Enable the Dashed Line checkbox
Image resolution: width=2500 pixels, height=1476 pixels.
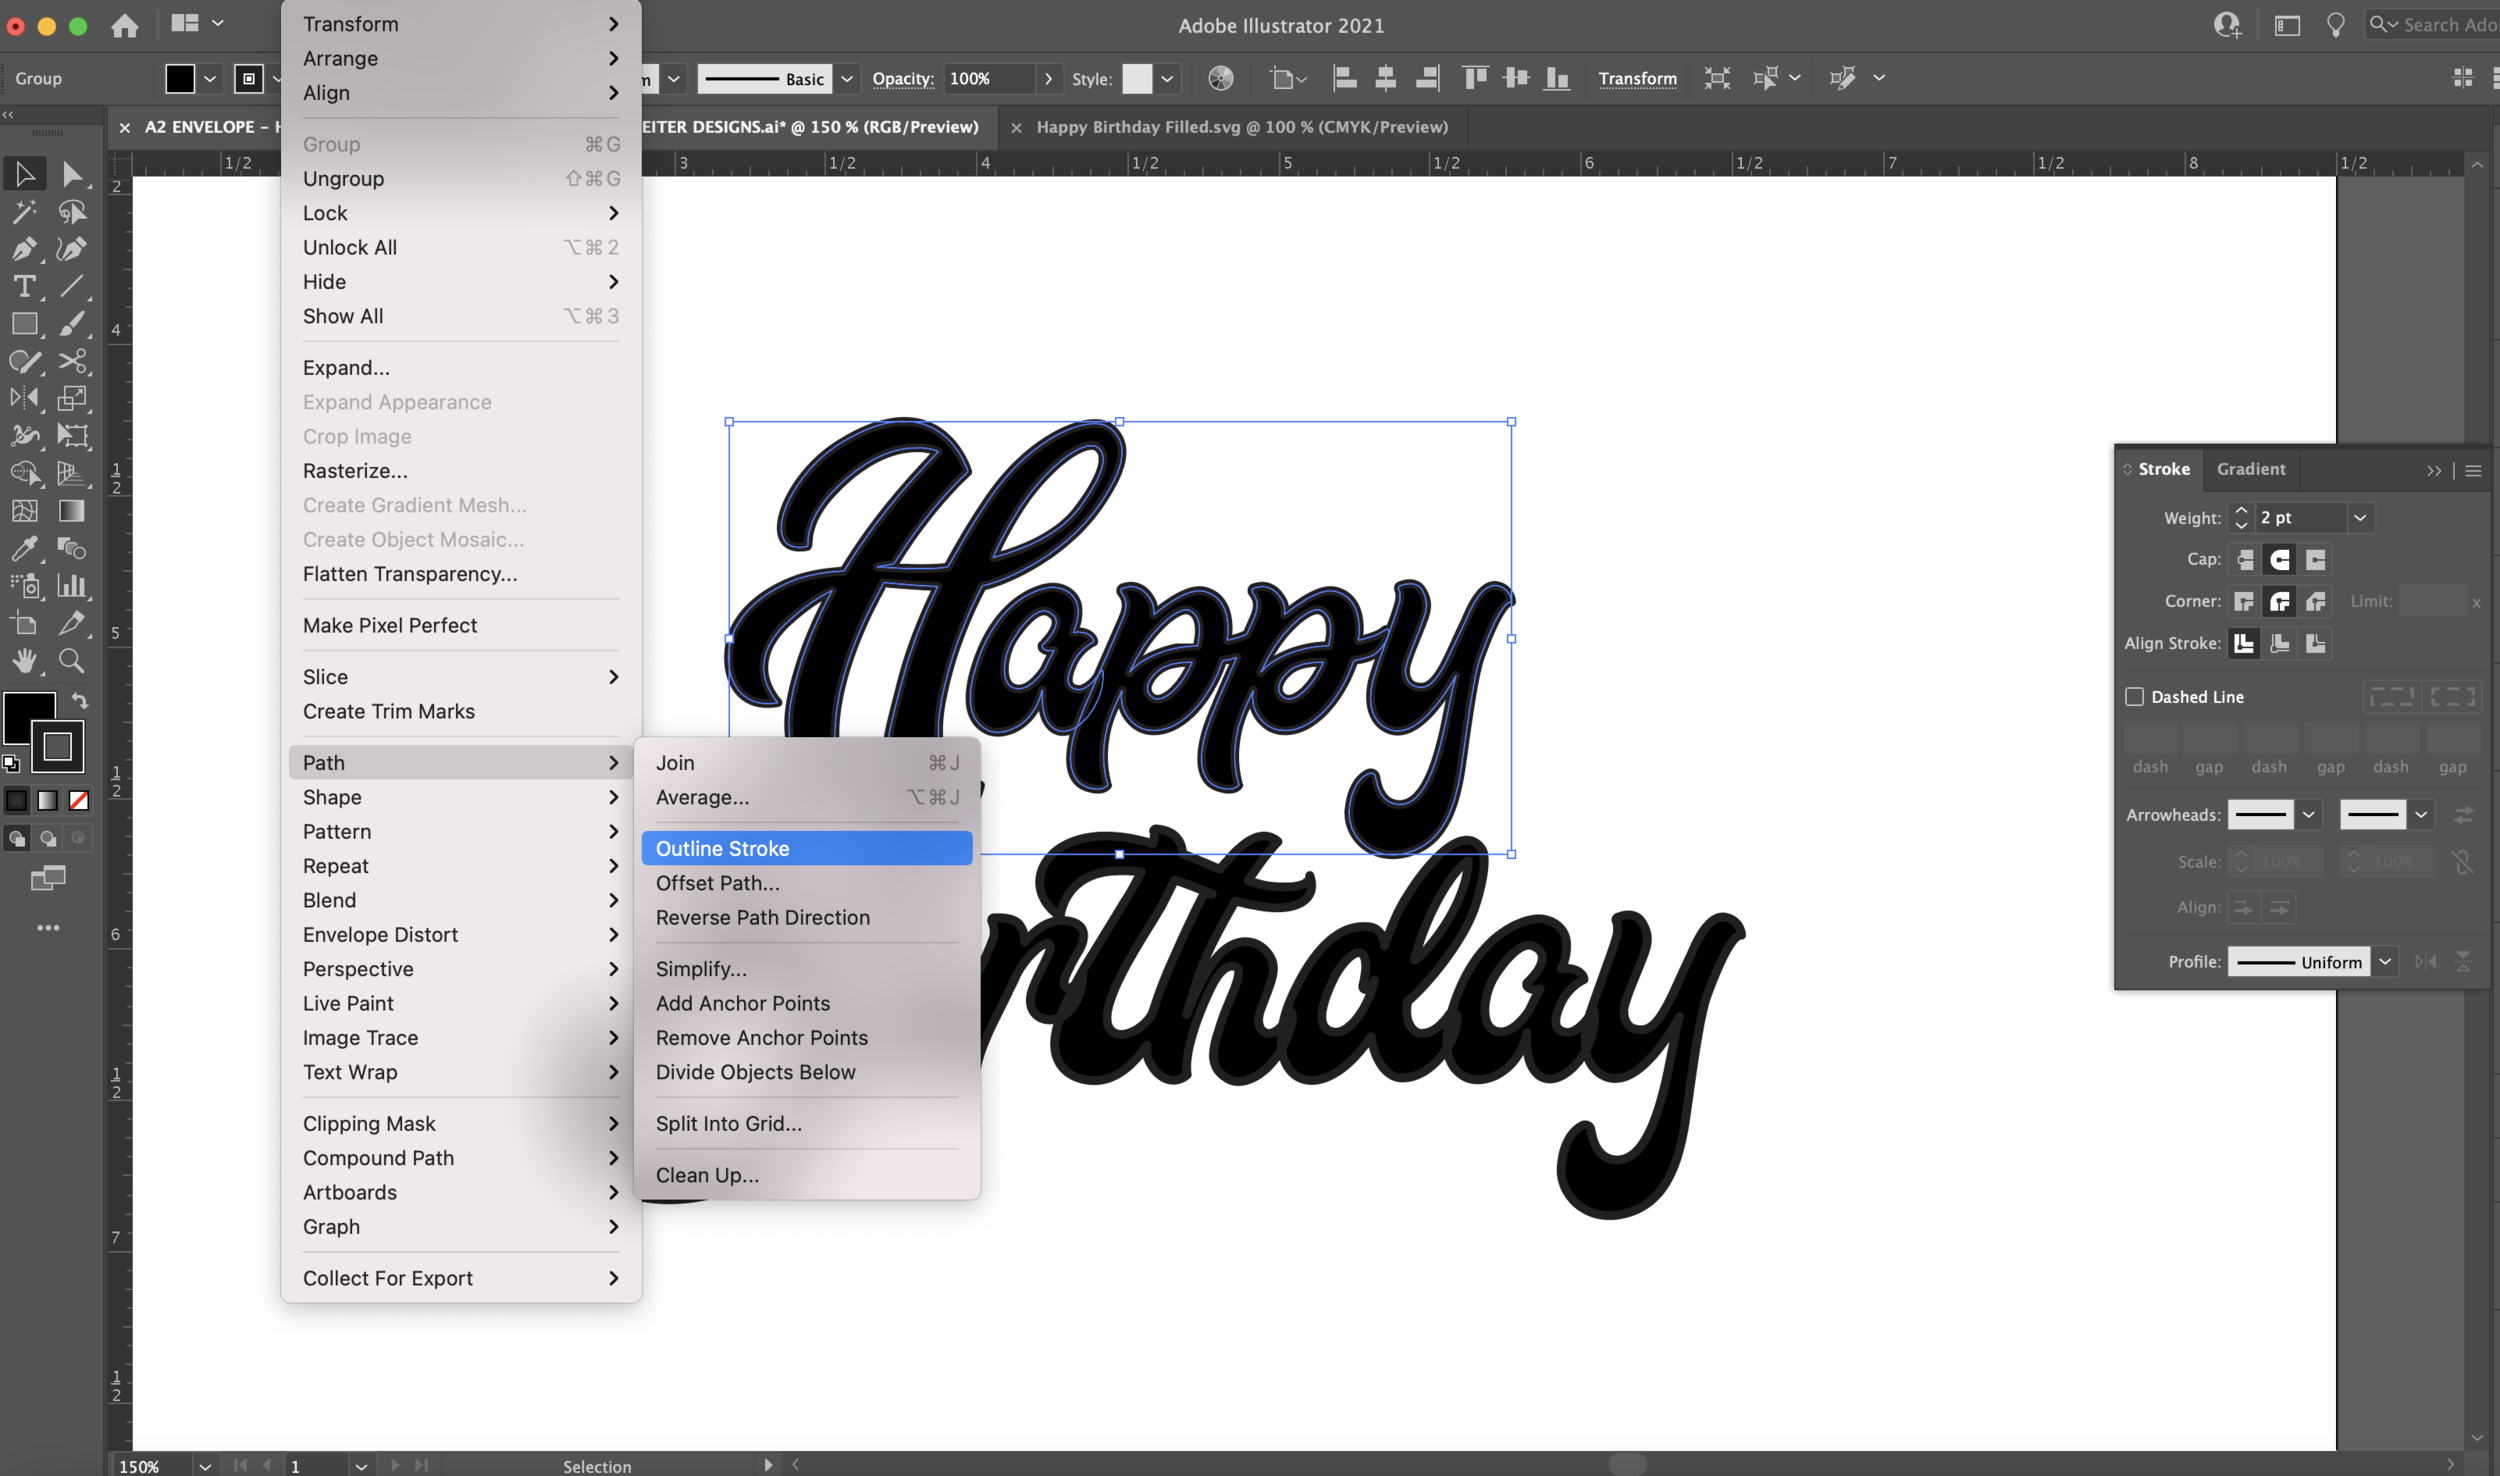tap(2134, 696)
